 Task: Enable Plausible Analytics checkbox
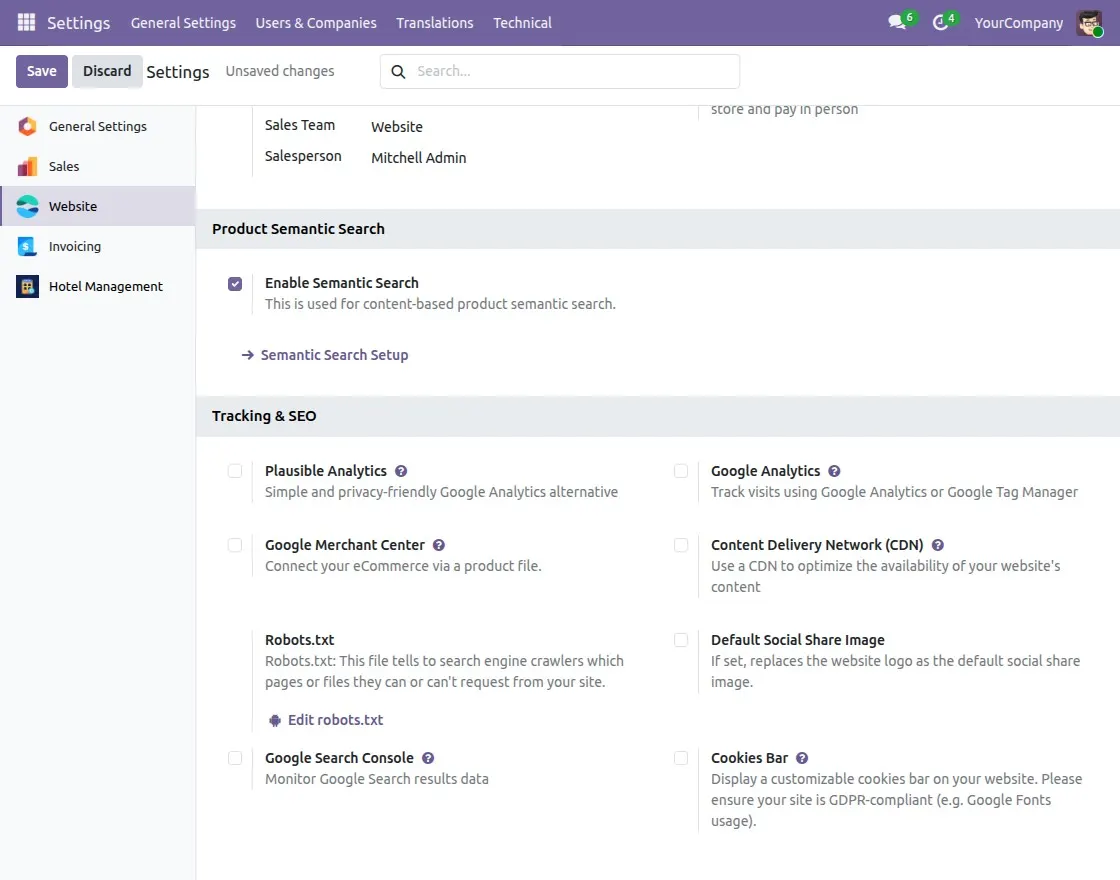click(x=235, y=471)
